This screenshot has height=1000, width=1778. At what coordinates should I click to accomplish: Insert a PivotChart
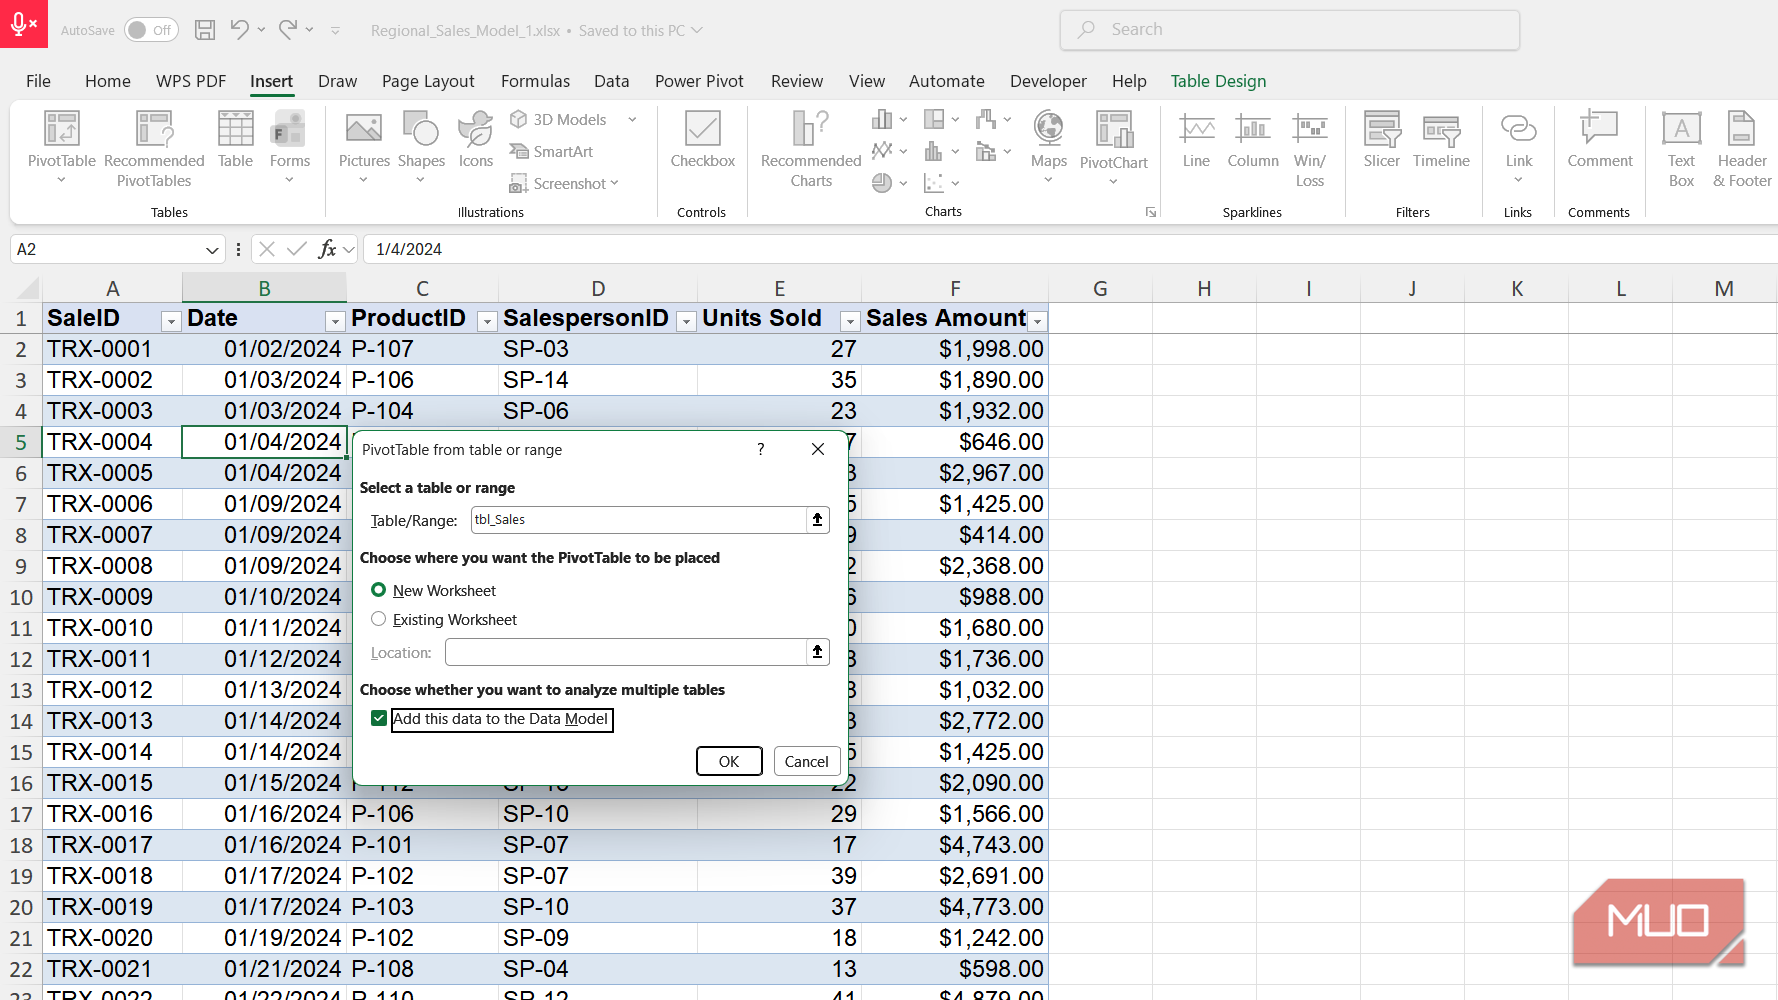point(1113,148)
